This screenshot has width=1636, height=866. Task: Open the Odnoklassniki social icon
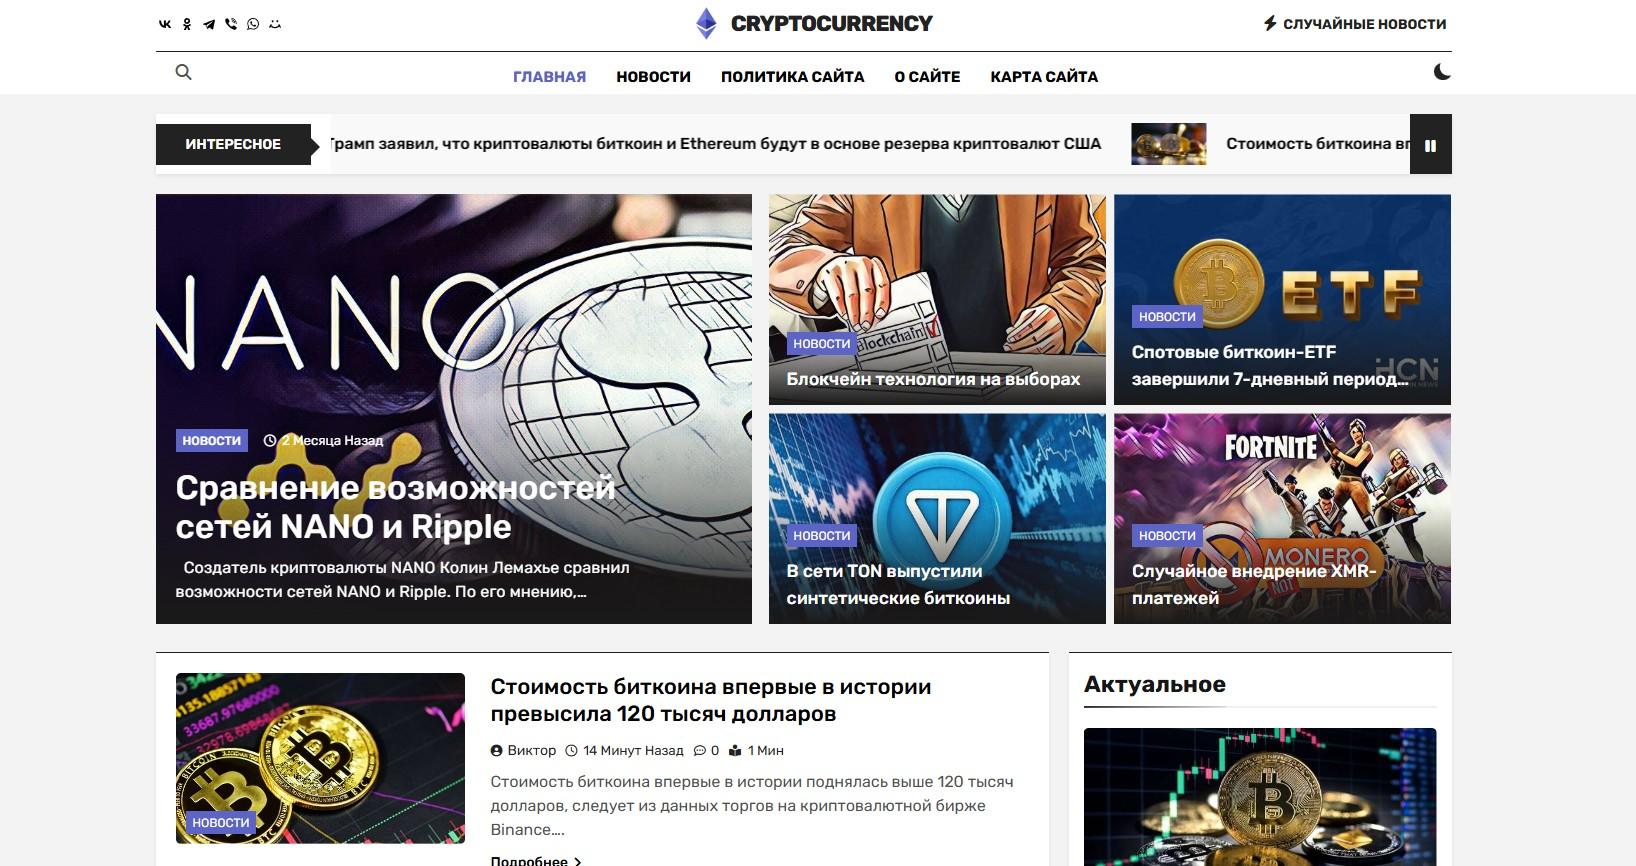tap(187, 24)
